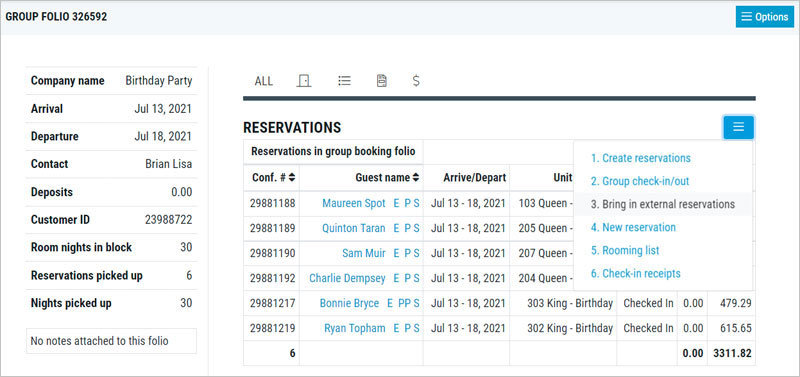
Task: Click confirmation number 29881192
Action: pyautogui.click(x=272, y=278)
